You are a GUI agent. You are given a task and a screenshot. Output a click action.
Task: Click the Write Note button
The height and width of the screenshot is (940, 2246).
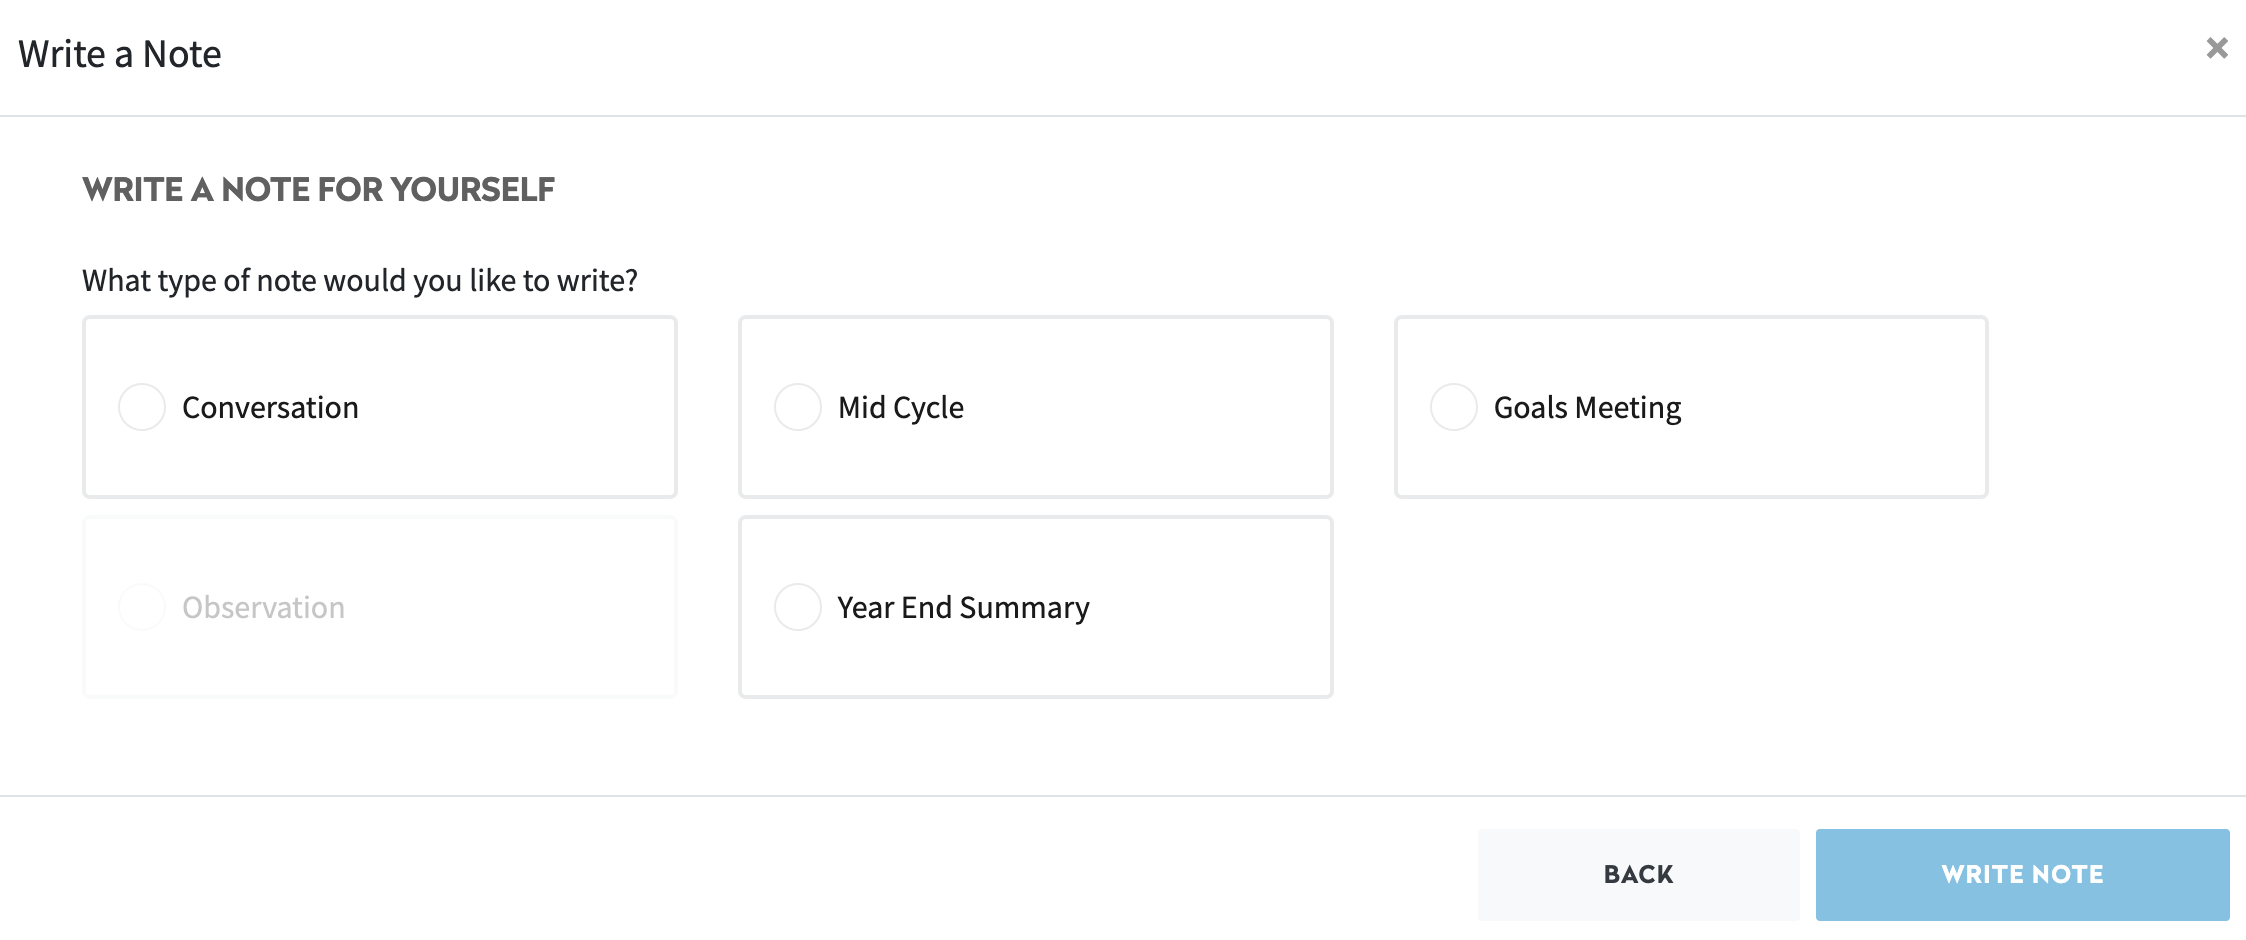tap(2022, 874)
